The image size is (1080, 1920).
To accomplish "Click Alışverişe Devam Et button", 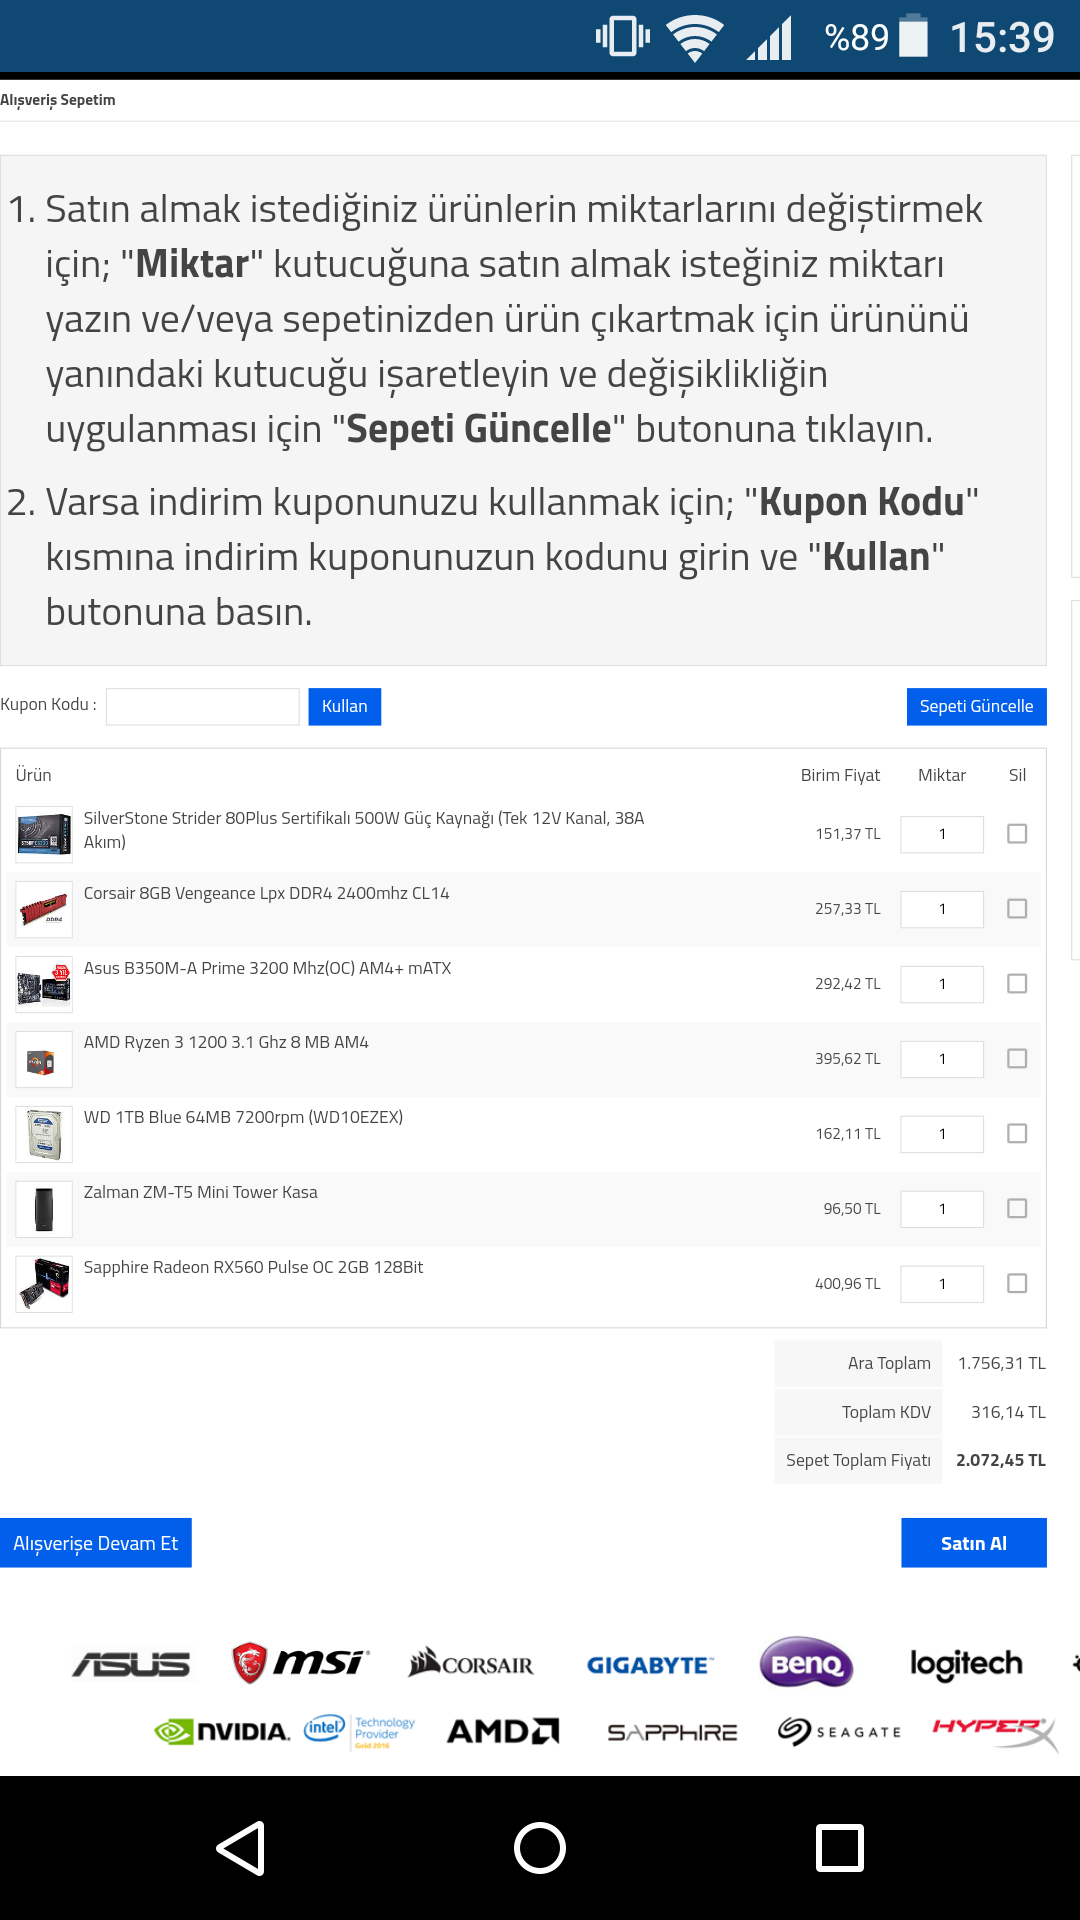I will click(x=96, y=1543).
